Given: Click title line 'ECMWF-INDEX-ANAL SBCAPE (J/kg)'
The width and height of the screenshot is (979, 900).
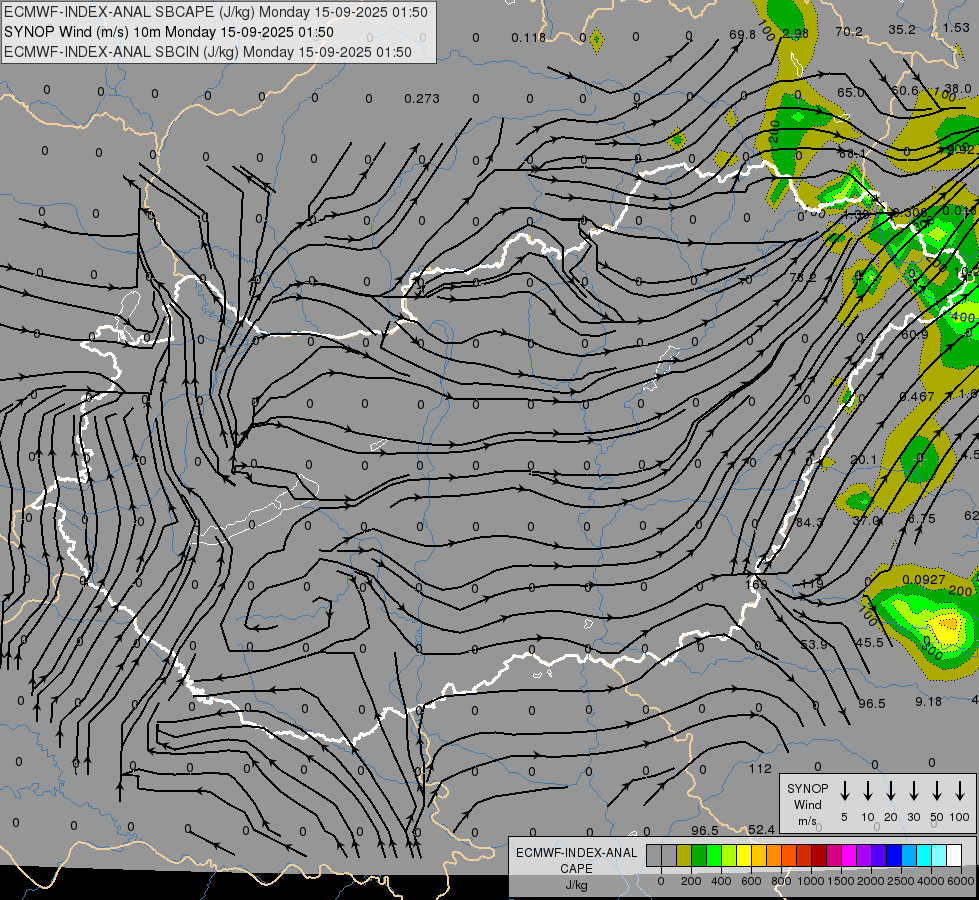Looking at the screenshot, I should [216, 12].
